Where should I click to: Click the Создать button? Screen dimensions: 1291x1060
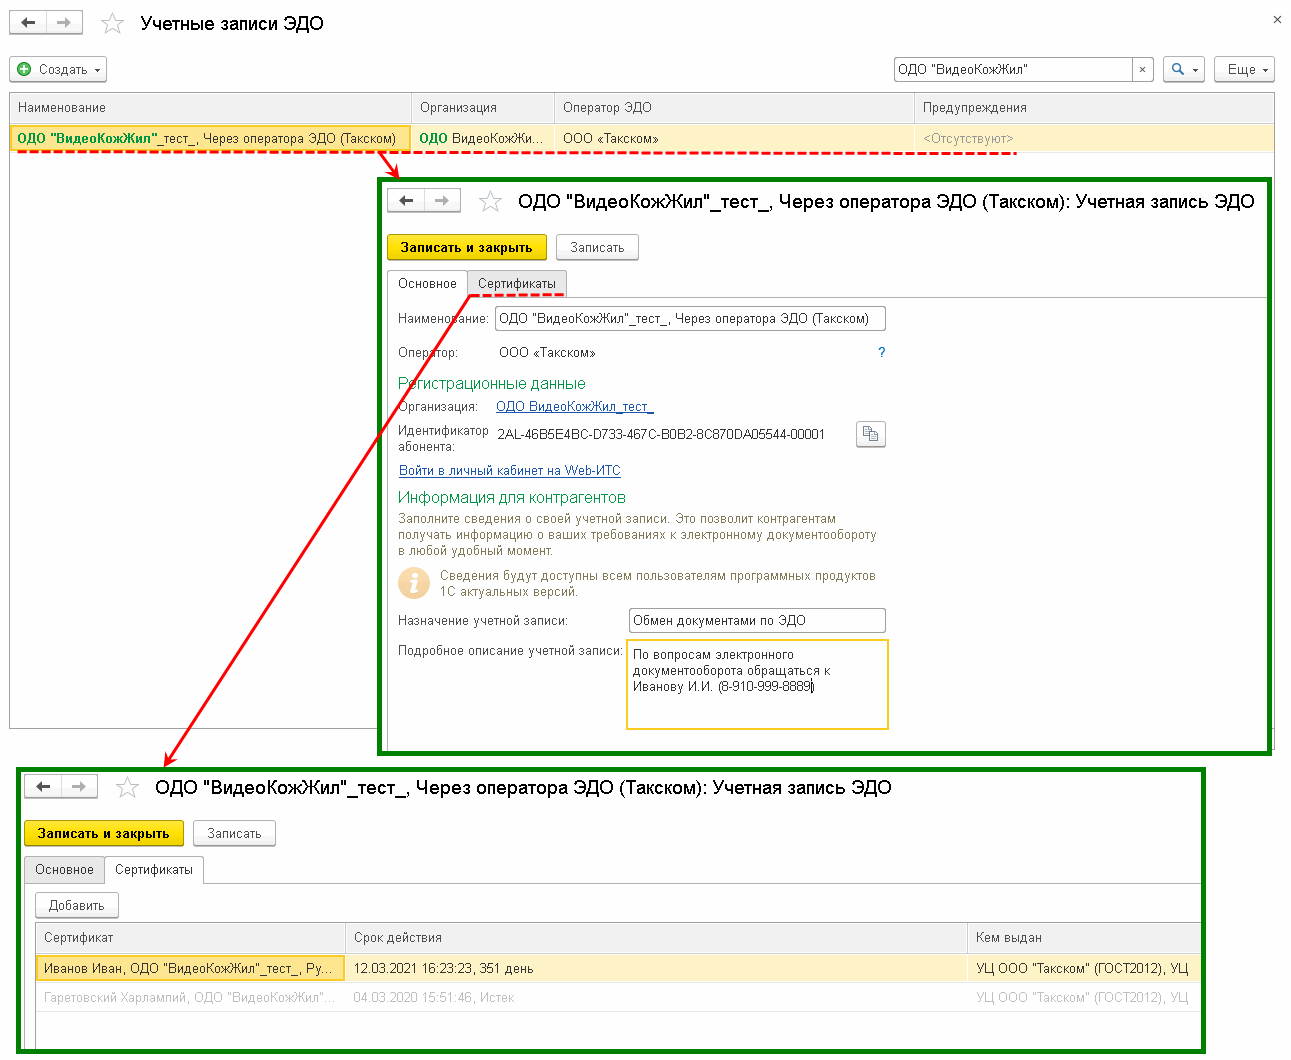point(58,69)
